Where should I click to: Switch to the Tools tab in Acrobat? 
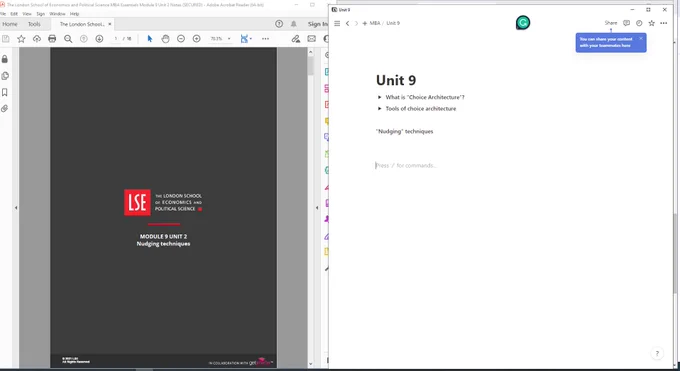point(34,24)
